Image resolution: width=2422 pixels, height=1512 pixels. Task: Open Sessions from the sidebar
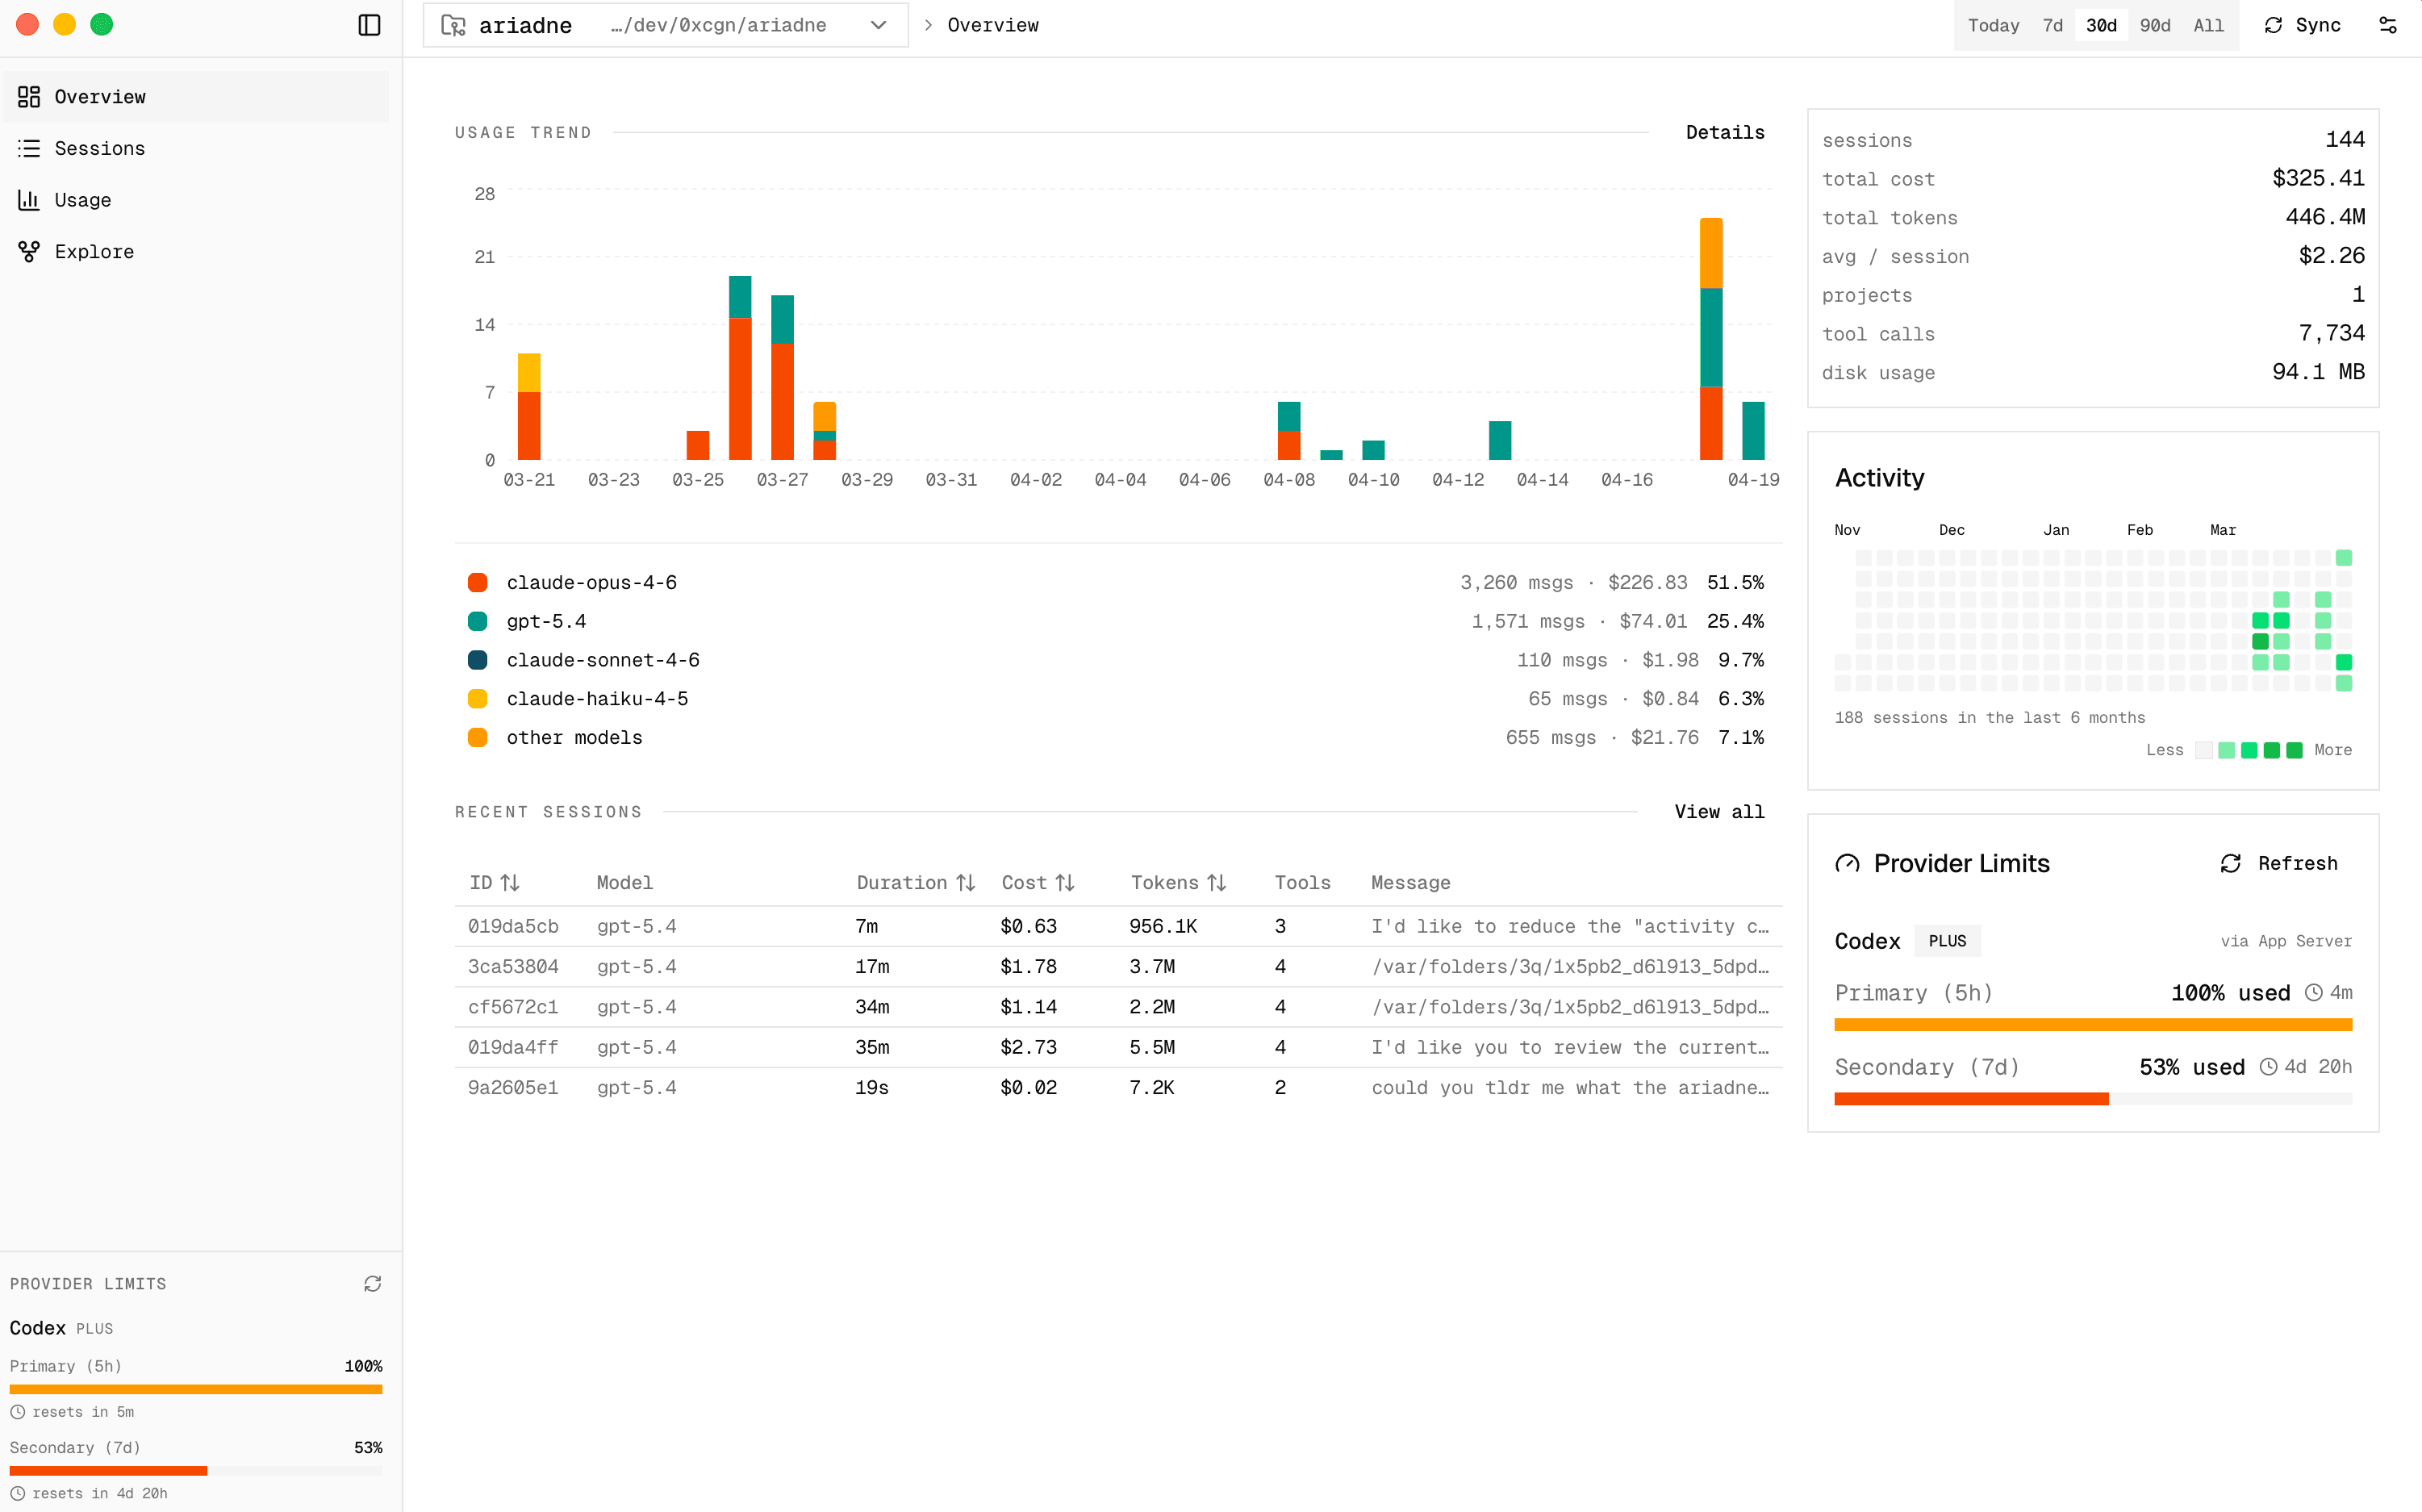pos(100,148)
